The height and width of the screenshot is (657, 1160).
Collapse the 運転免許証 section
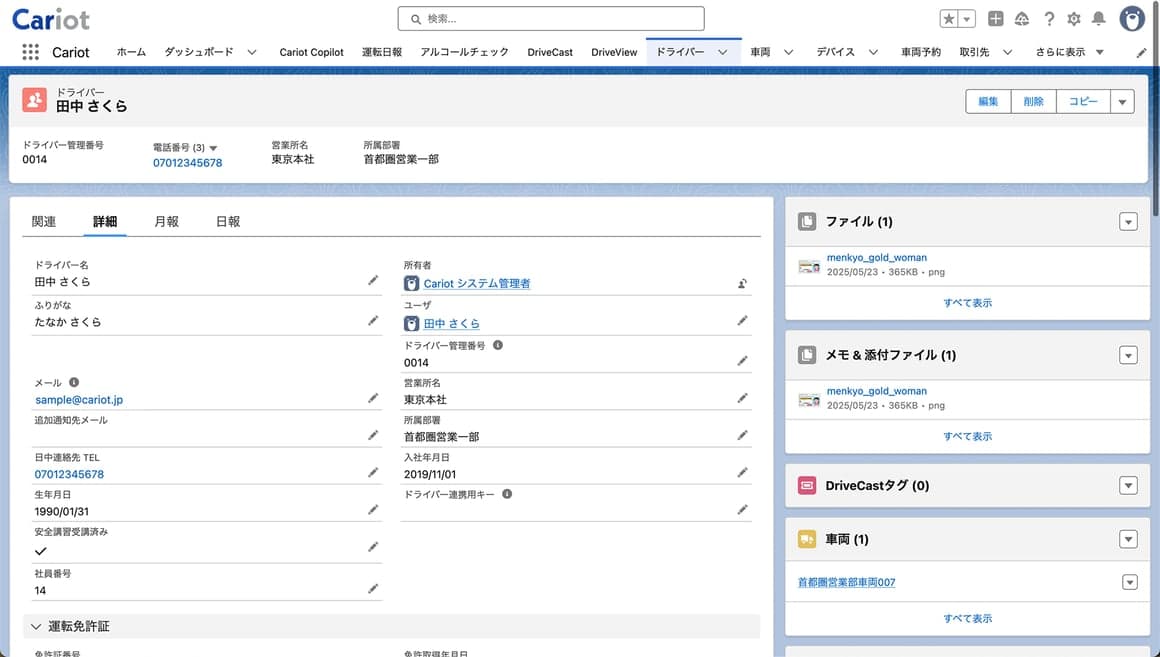click(36, 627)
